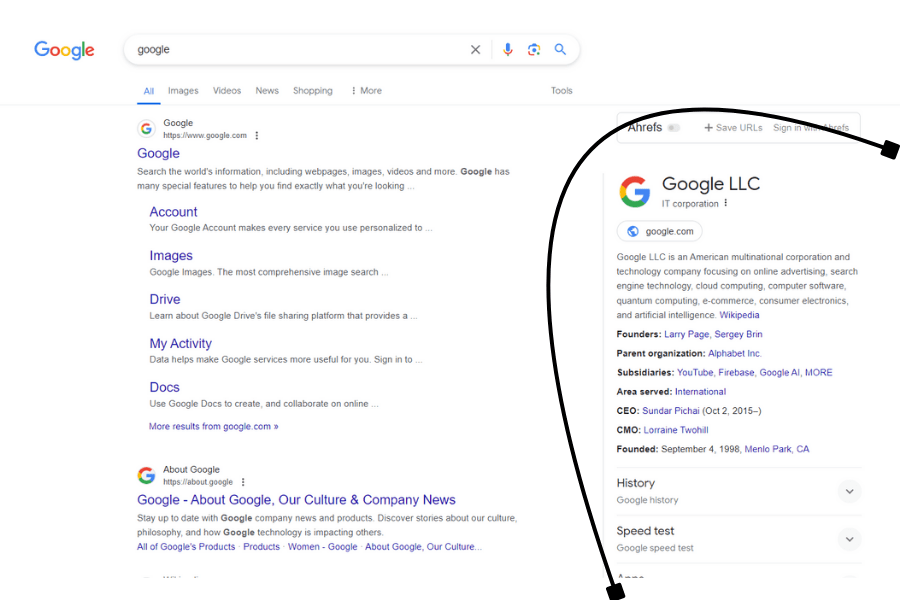Open the More search filters dropdown

pos(366,91)
